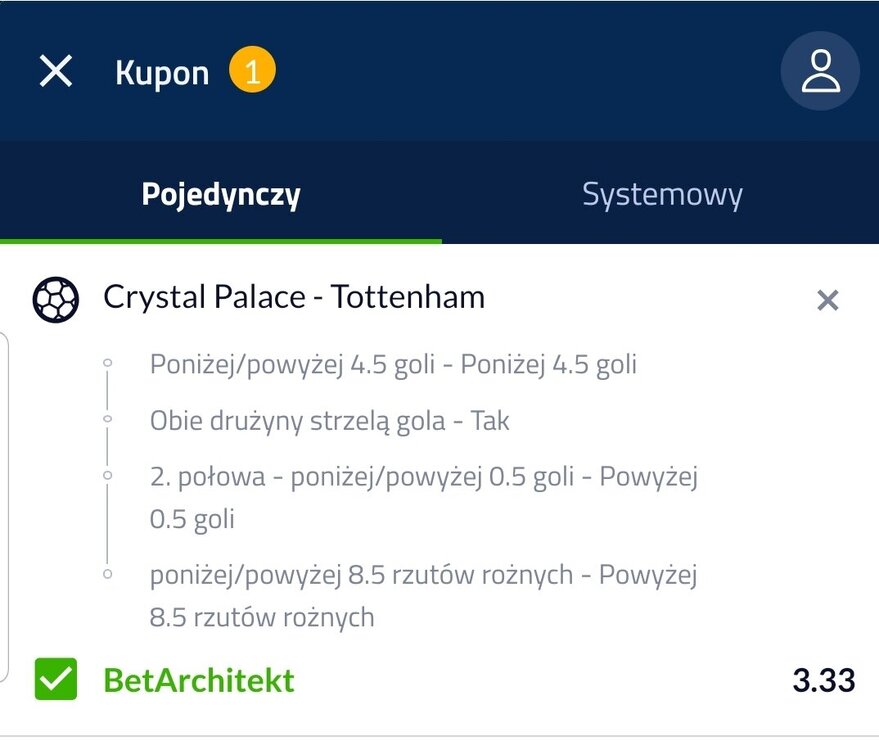Click the BetArchitekt label

(x=199, y=681)
